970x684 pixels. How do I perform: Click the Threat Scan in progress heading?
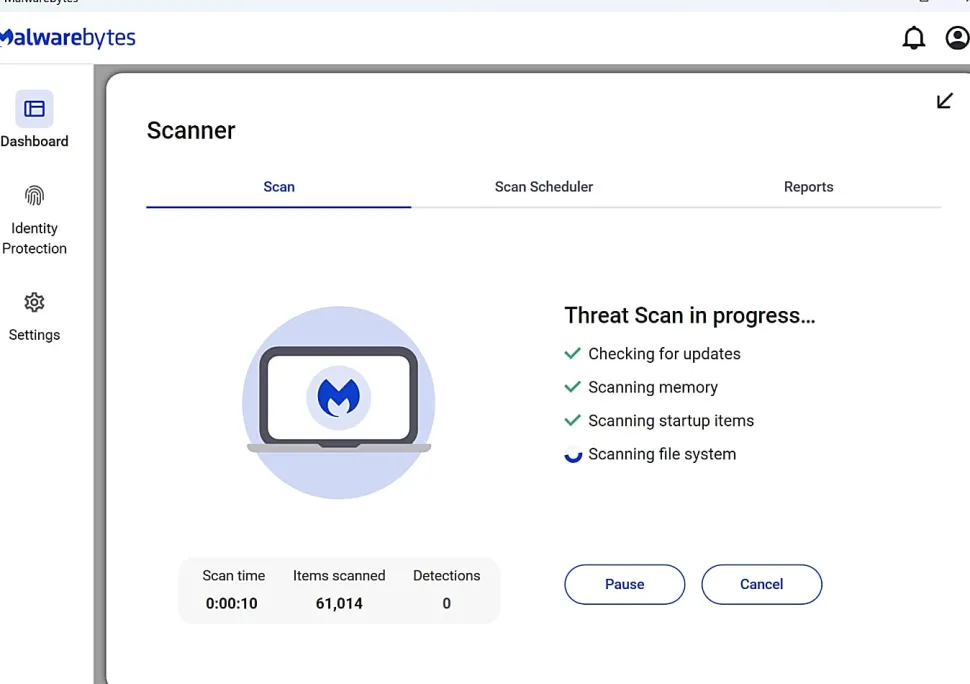point(690,315)
